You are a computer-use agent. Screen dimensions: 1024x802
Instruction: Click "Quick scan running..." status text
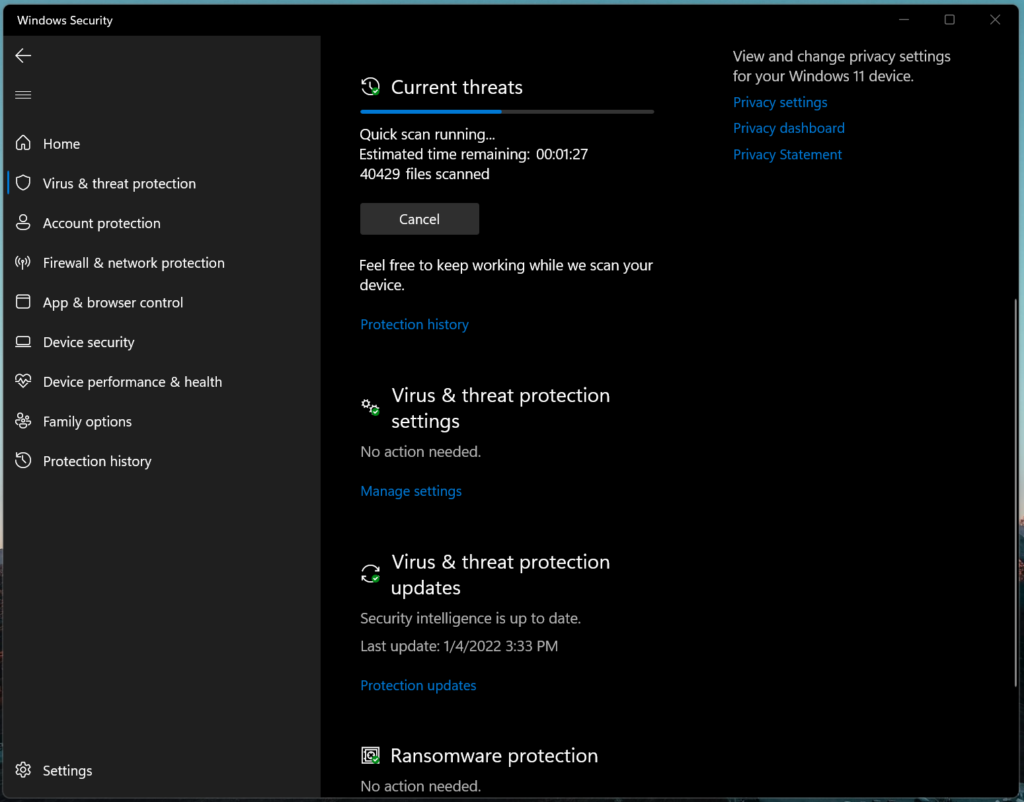click(x=427, y=135)
